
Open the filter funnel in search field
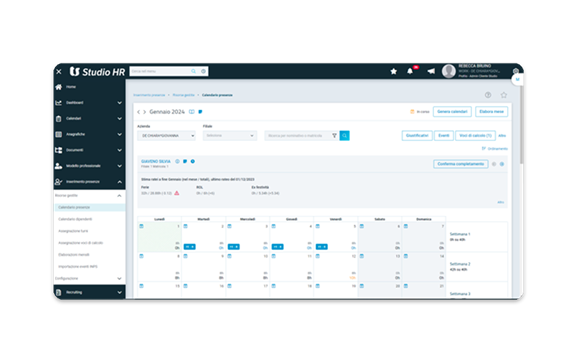click(334, 136)
